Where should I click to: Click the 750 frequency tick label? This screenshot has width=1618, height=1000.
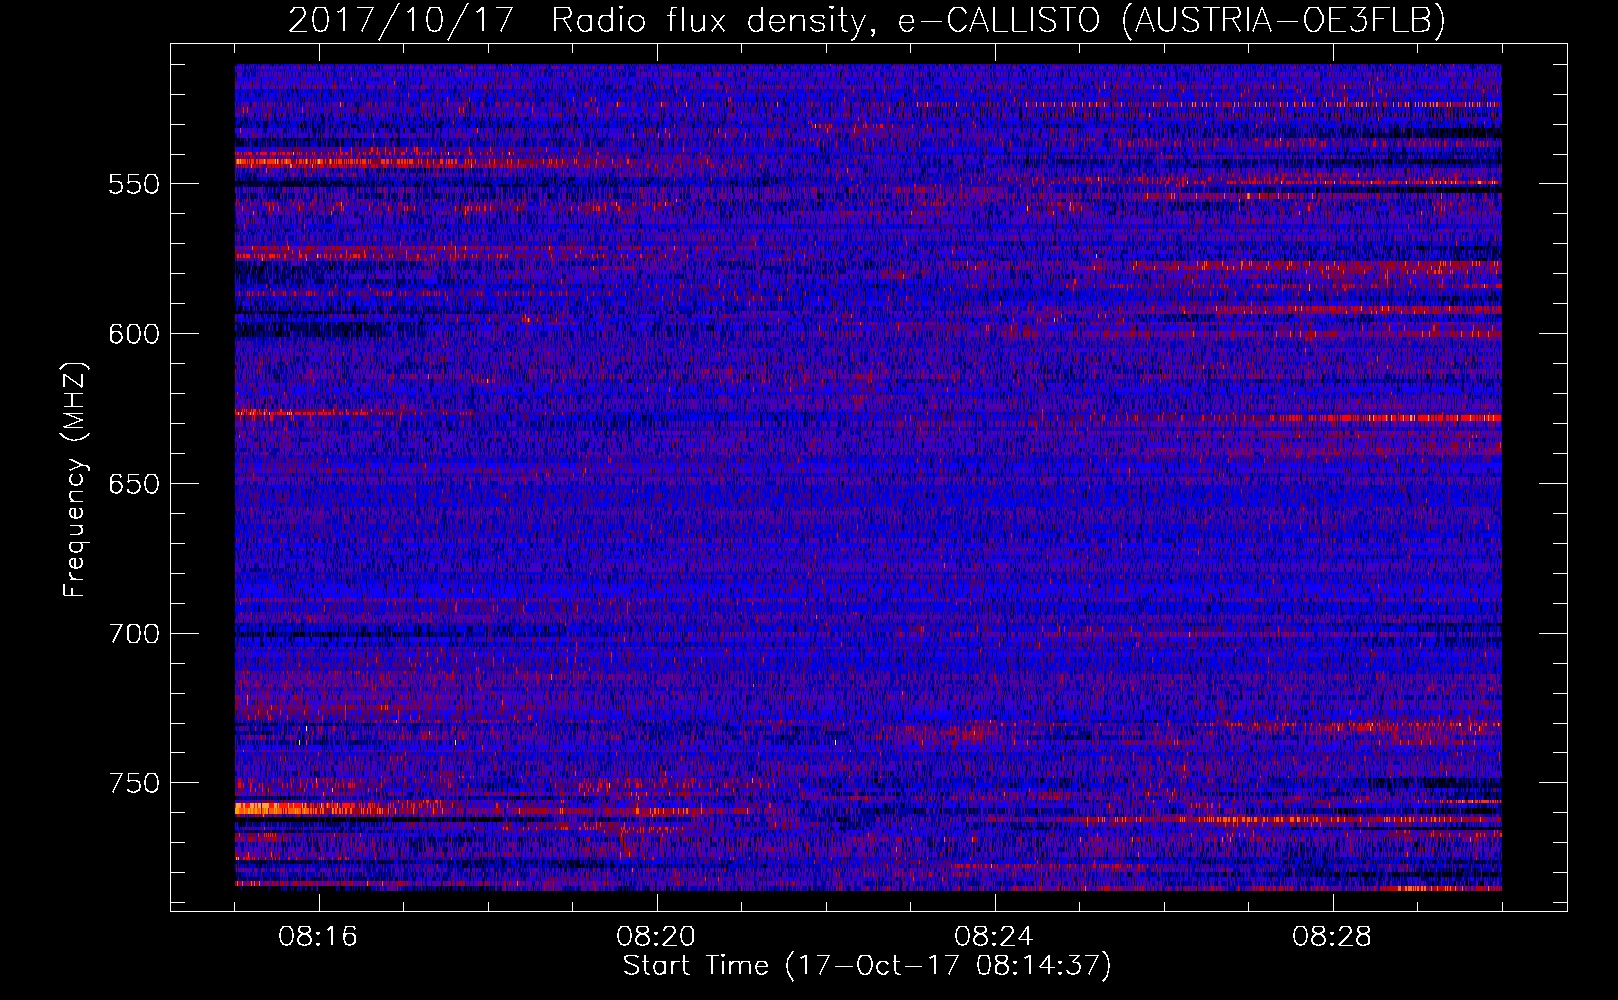(x=134, y=783)
